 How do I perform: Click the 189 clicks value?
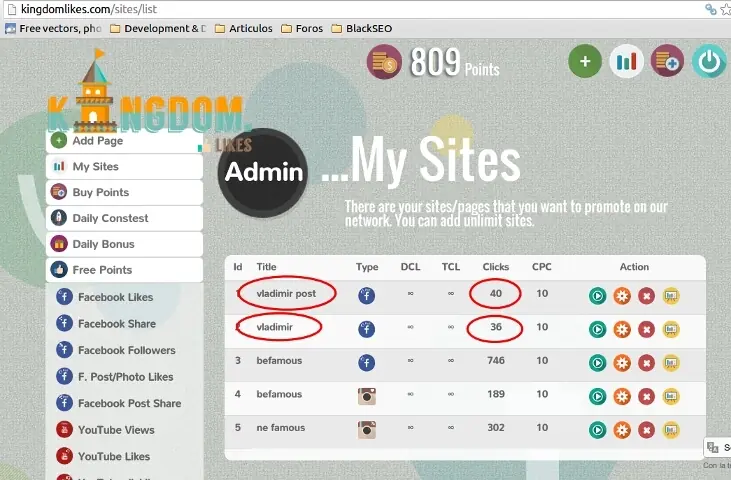pyautogui.click(x=496, y=394)
